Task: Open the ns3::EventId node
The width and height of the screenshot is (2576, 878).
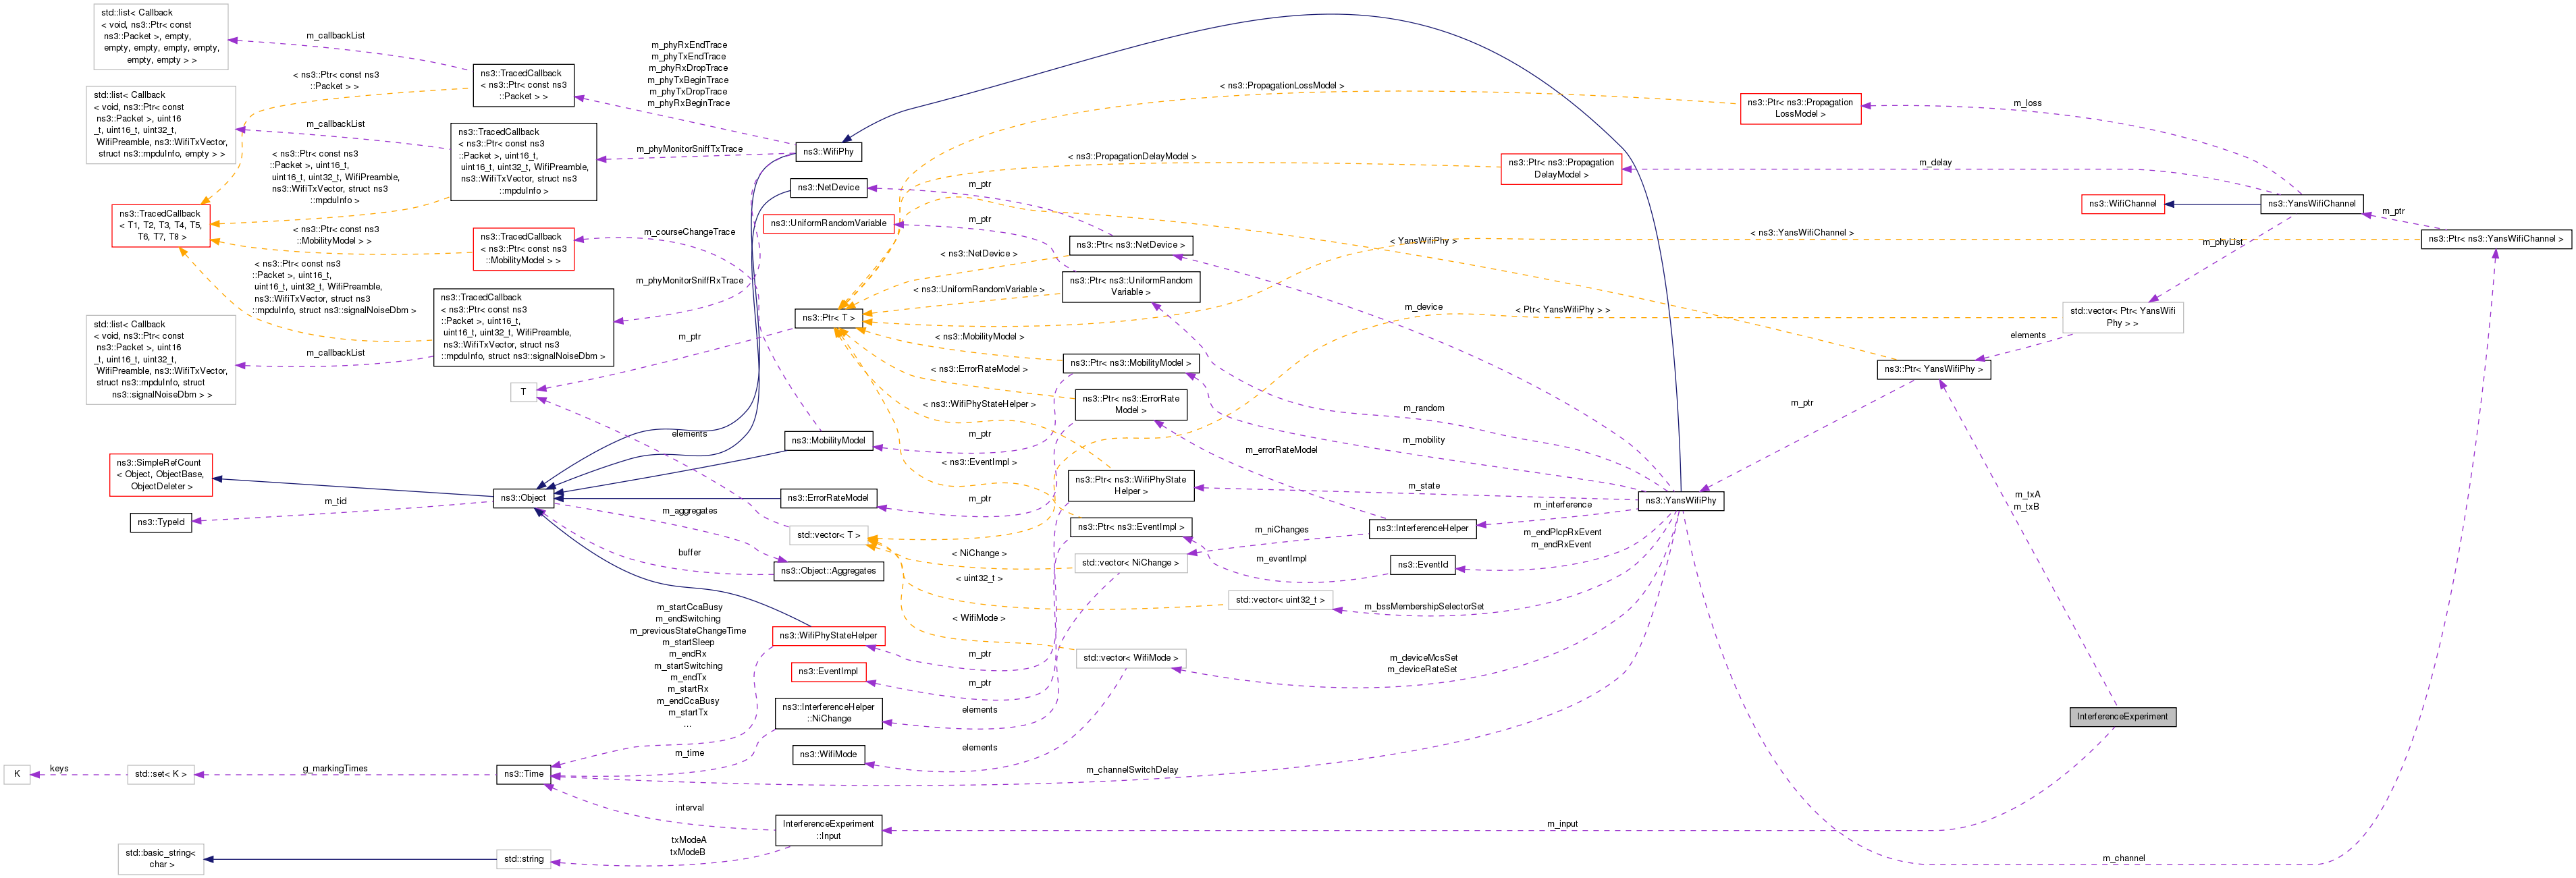Action: [x=1422, y=565]
